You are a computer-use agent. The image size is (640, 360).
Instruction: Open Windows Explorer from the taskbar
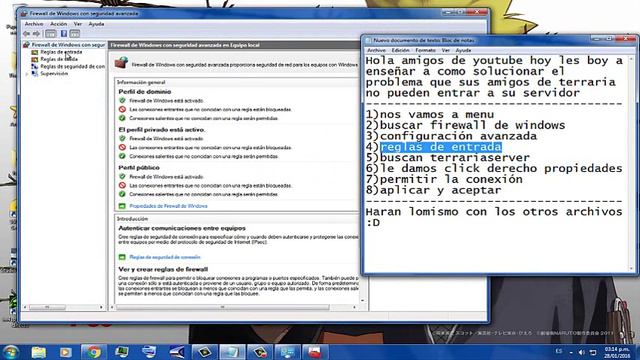click(x=39, y=352)
